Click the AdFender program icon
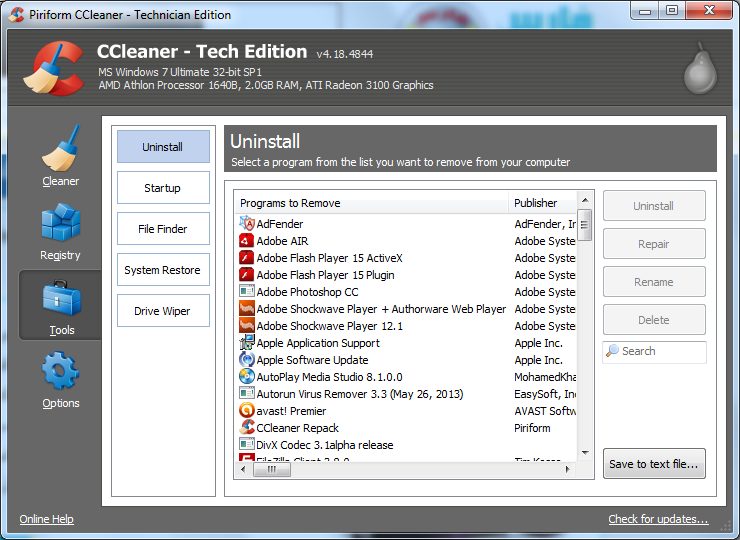The height and width of the screenshot is (540, 740). [x=247, y=224]
